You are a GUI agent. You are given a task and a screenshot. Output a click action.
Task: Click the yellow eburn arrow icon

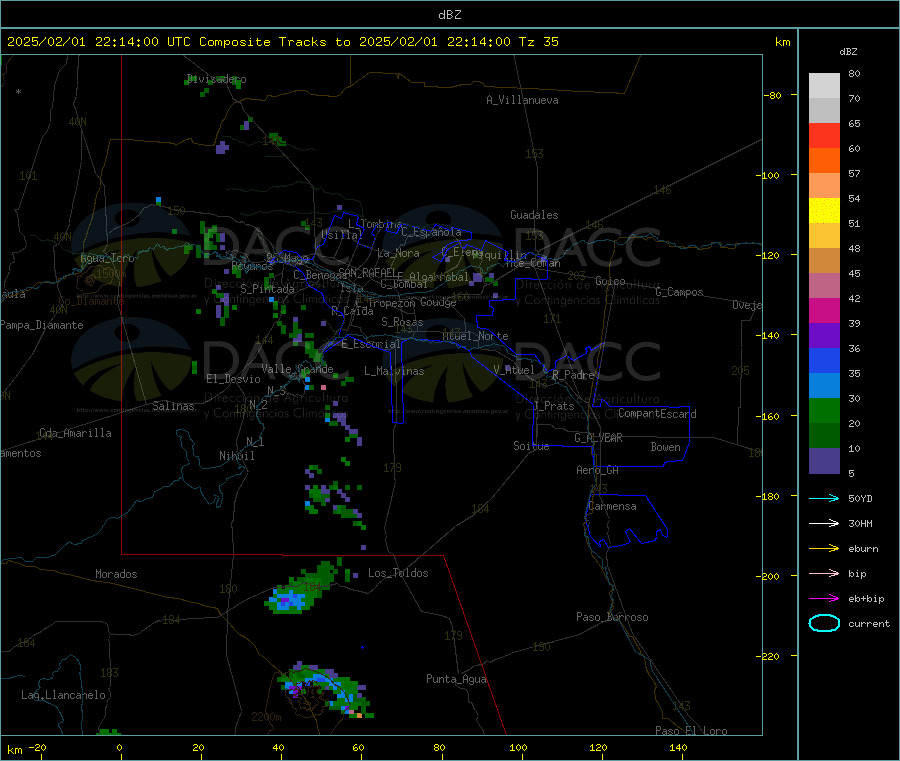click(x=824, y=549)
